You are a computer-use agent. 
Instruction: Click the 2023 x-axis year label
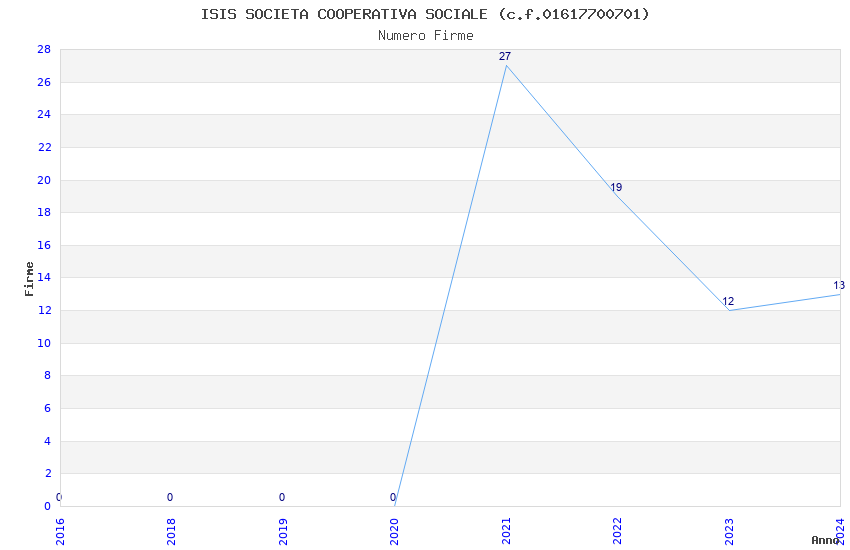tap(729, 532)
